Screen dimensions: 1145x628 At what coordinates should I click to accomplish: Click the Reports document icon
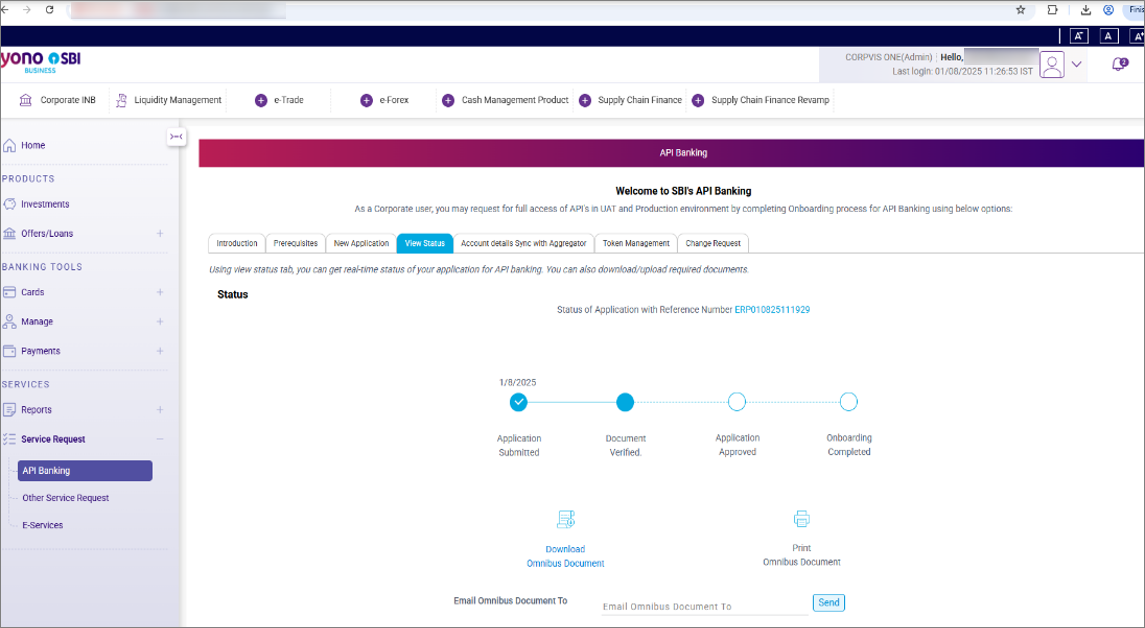point(9,410)
